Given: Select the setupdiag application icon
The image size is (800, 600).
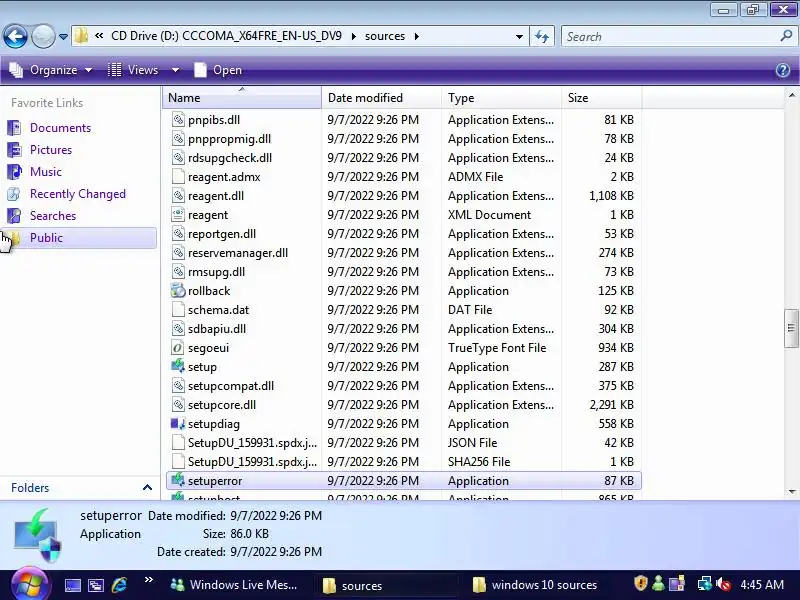Looking at the screenshot, I should pyautogui.click(x=178, y=423).
